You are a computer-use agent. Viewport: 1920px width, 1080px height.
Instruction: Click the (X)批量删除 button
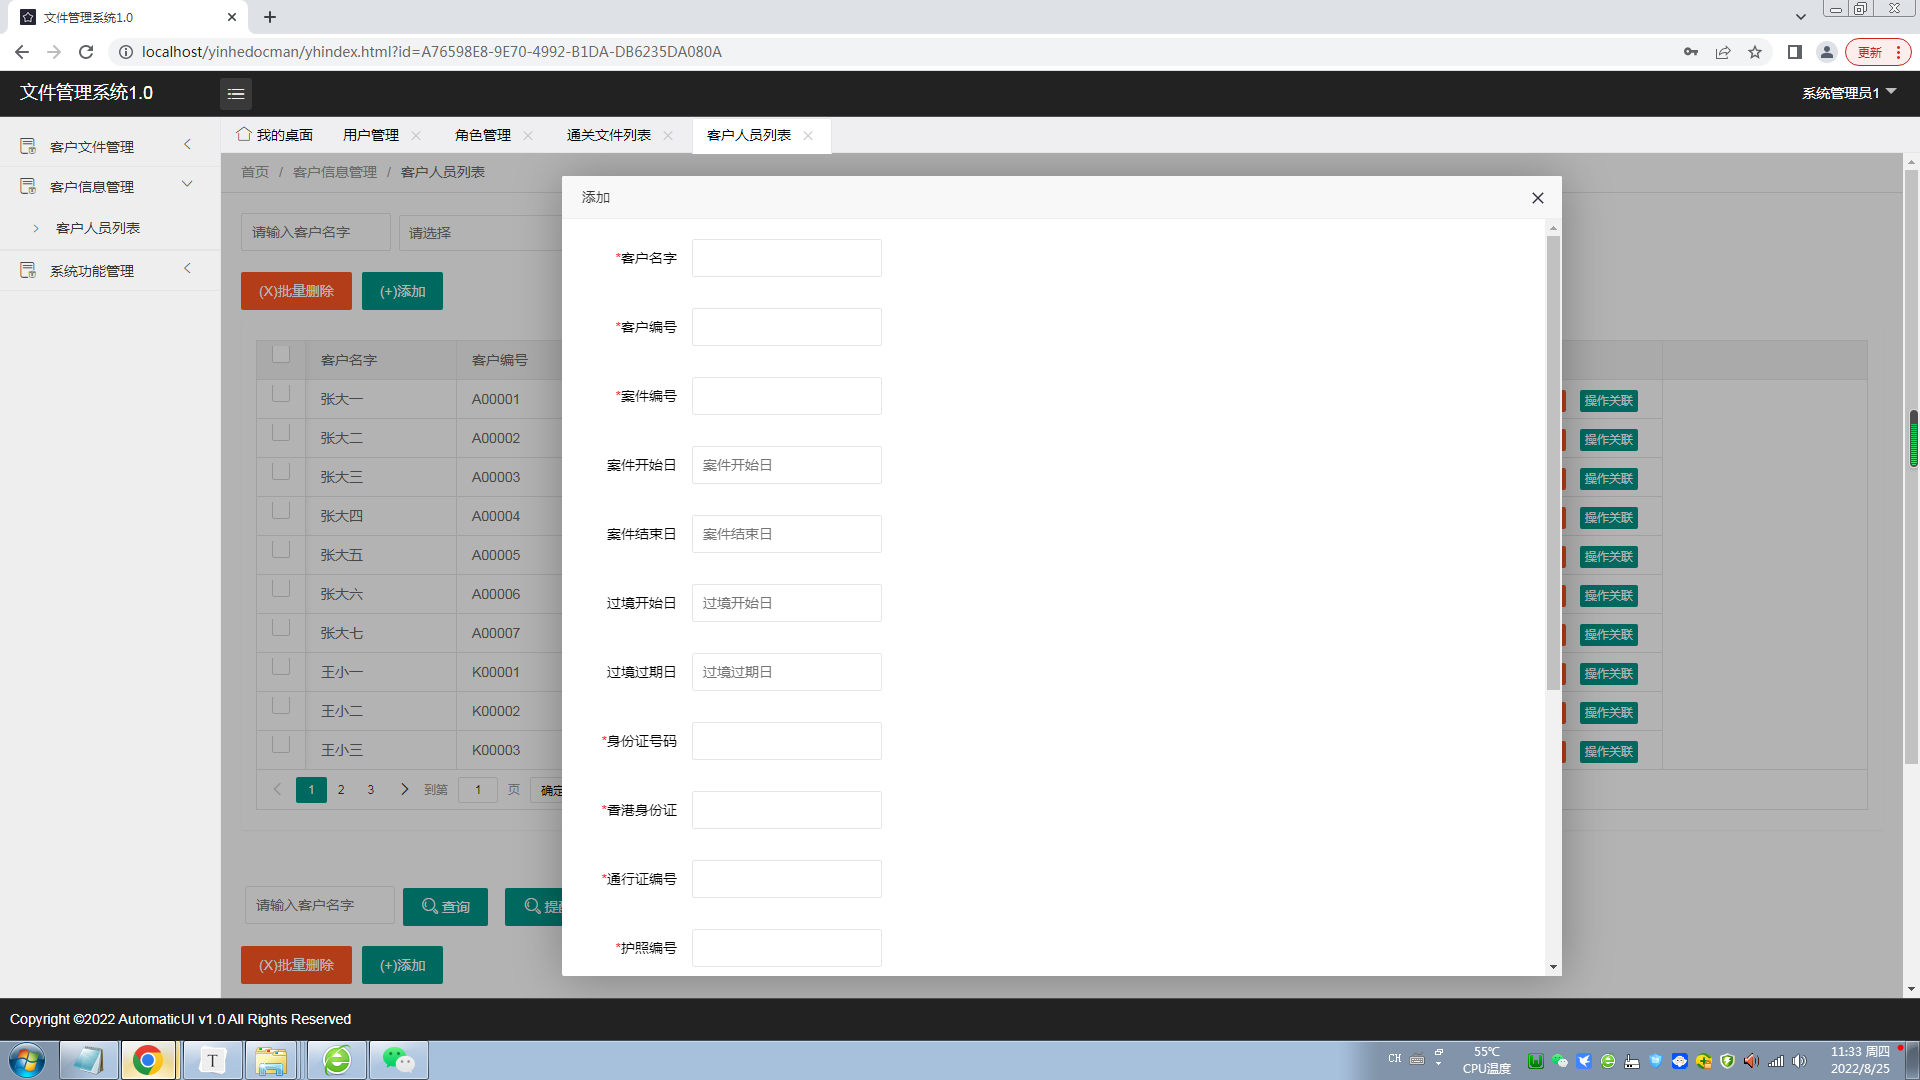pyautogui.click(x=296, y=292)
